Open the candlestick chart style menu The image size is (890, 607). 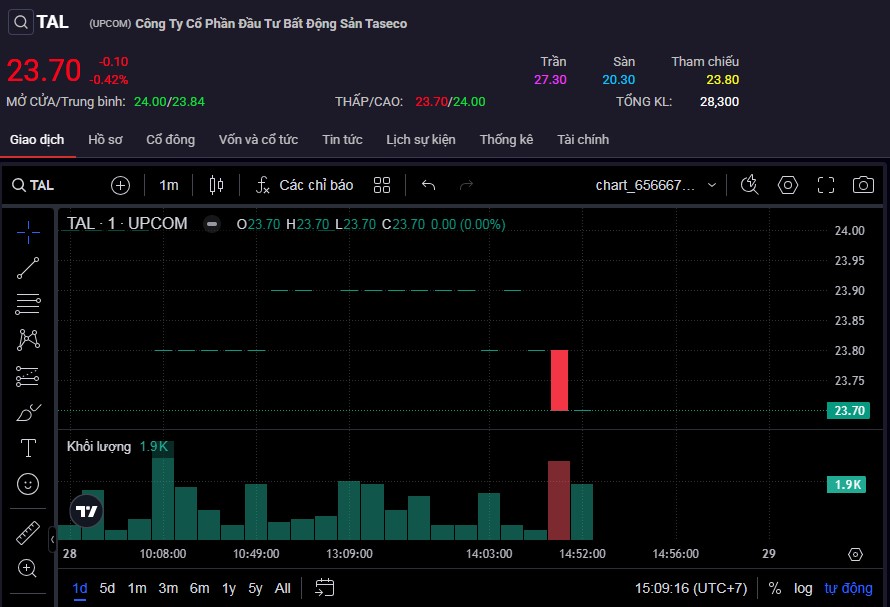[x=217, y=185]
